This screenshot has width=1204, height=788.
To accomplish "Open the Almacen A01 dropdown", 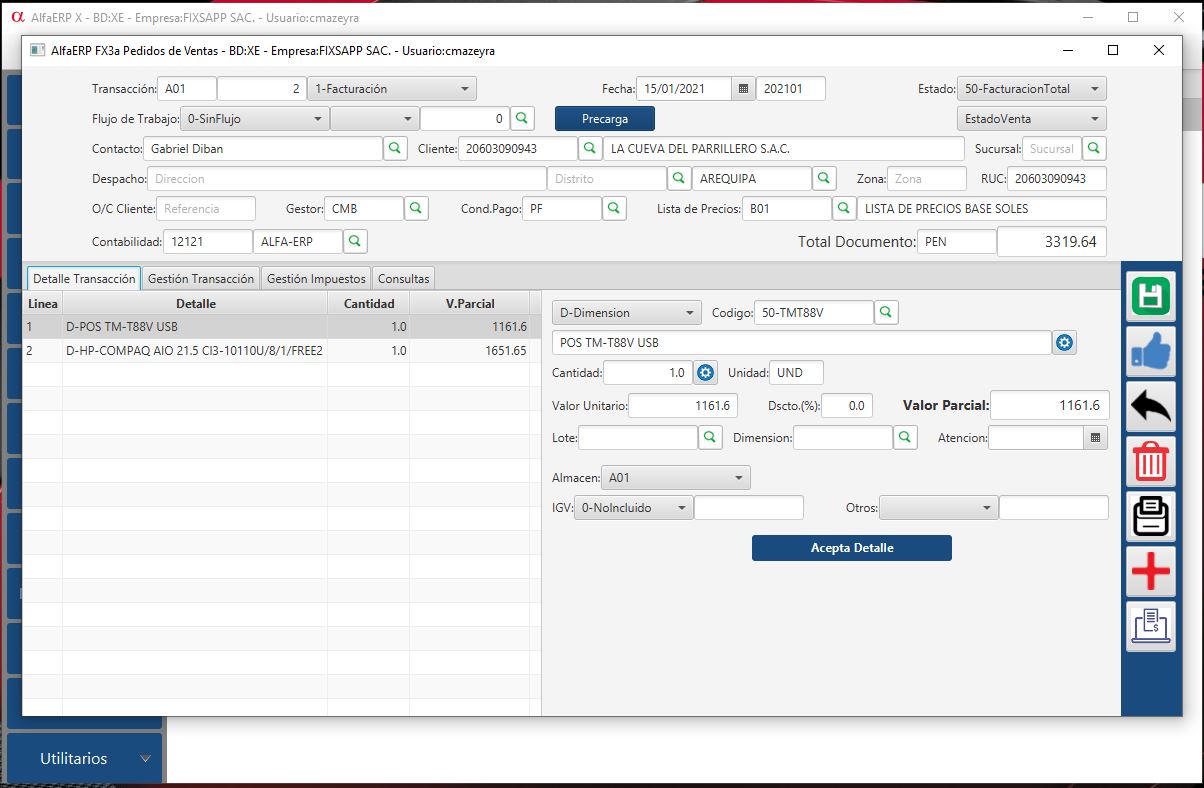I will pos(675,478).
